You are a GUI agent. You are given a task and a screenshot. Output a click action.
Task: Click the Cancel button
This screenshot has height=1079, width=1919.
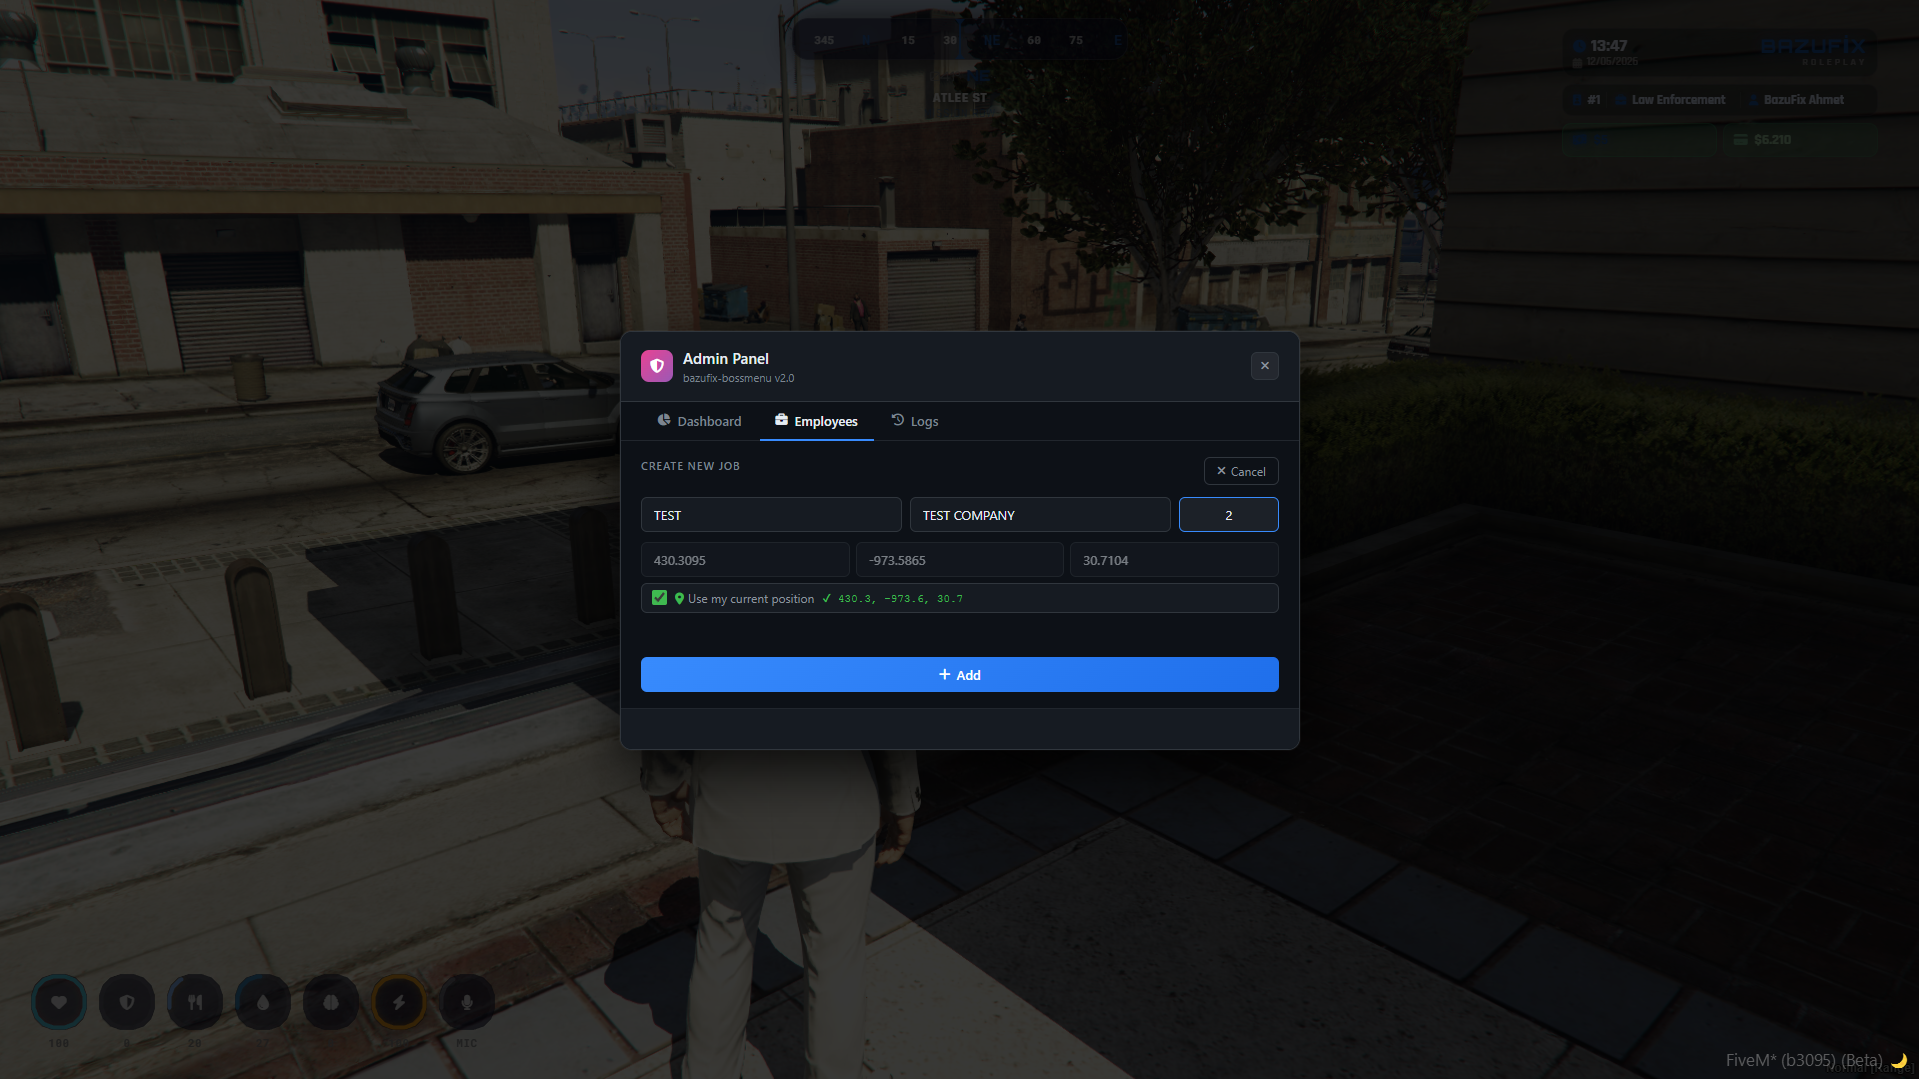pos(1241,471)
